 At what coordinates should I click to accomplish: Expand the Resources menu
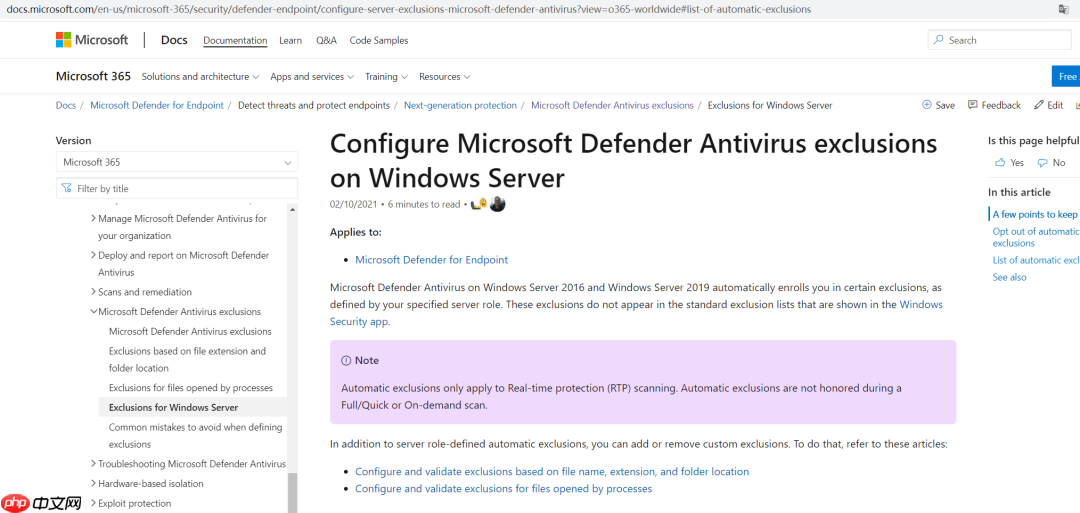tap(444, 76)
